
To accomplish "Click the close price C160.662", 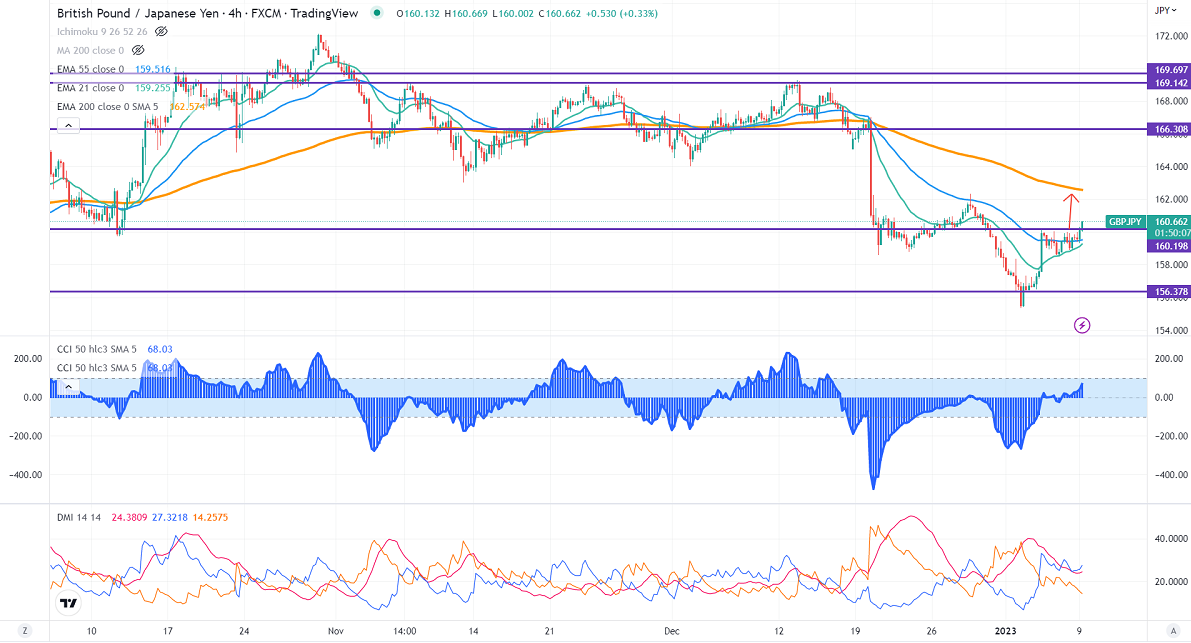I will 560,14.
